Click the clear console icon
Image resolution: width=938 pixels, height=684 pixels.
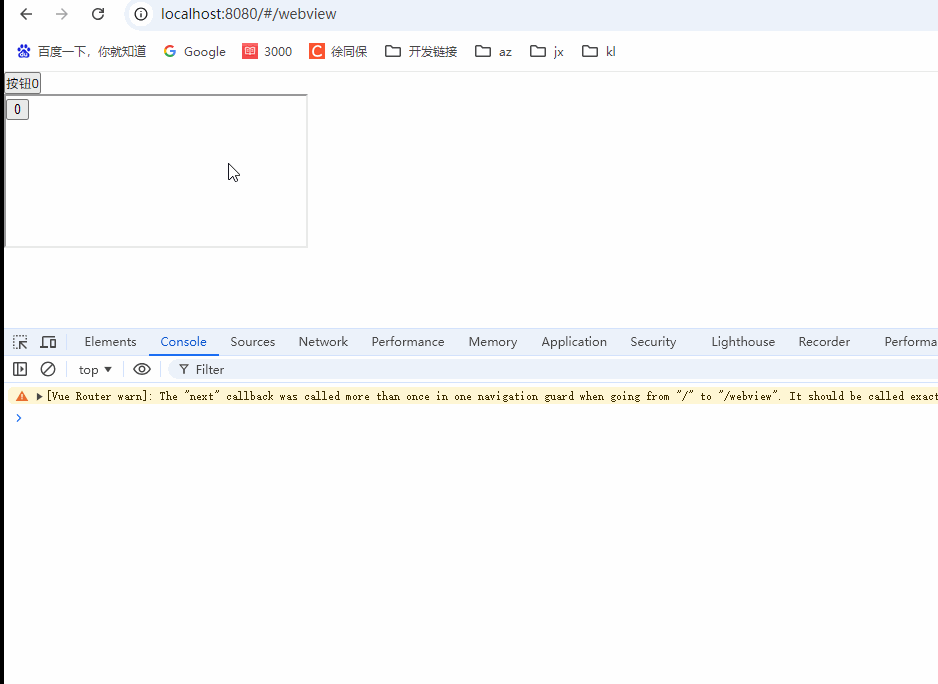click(x=48, y=369)
